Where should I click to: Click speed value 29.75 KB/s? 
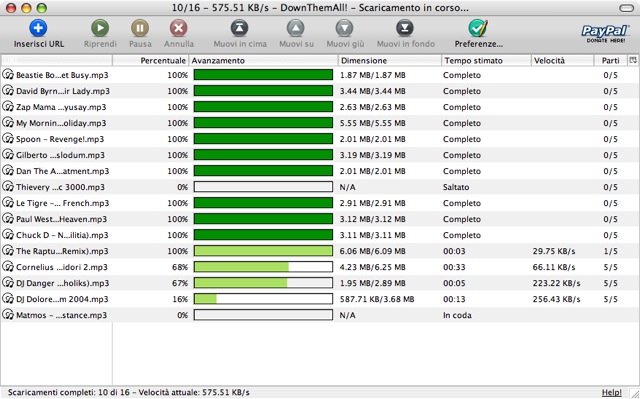[554, 251]
